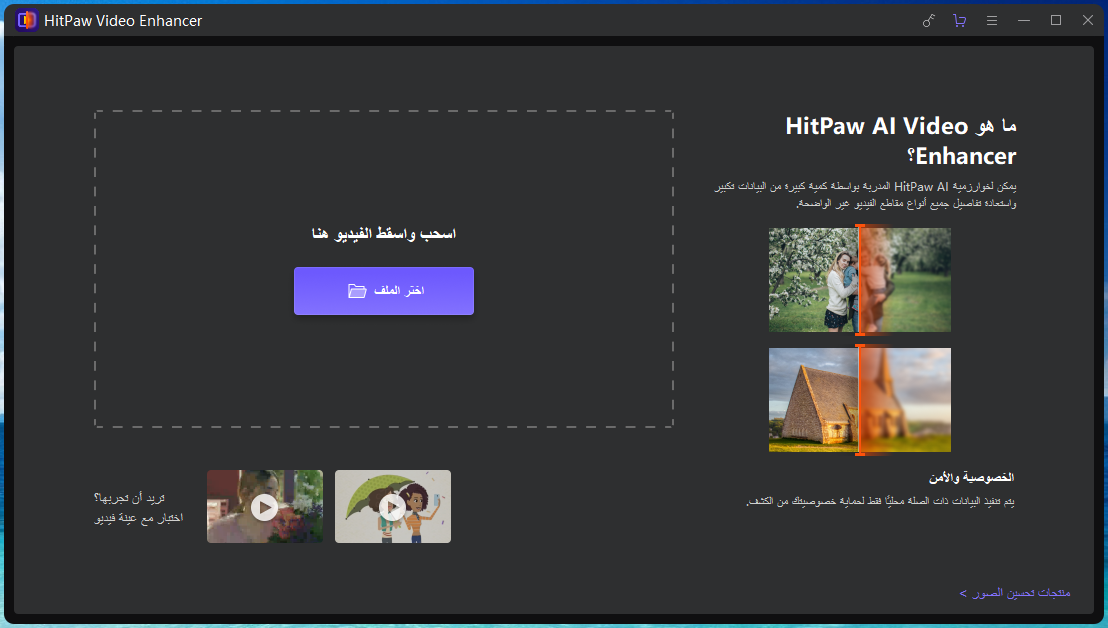Select the umbrella cartoon video thumbnail
The height and width of the screenshot is (628, 1108).
pyautogui.click(x=392, y=506)
